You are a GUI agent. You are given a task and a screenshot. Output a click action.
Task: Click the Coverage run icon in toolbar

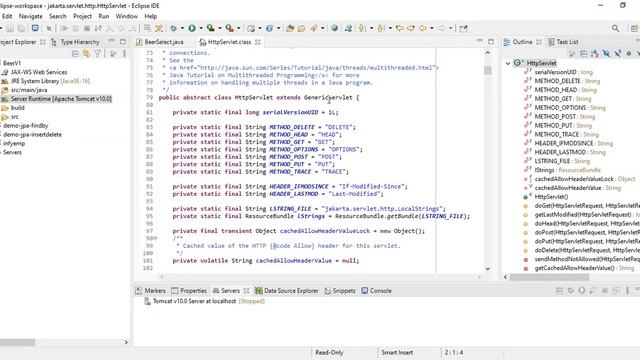[211, 28]
